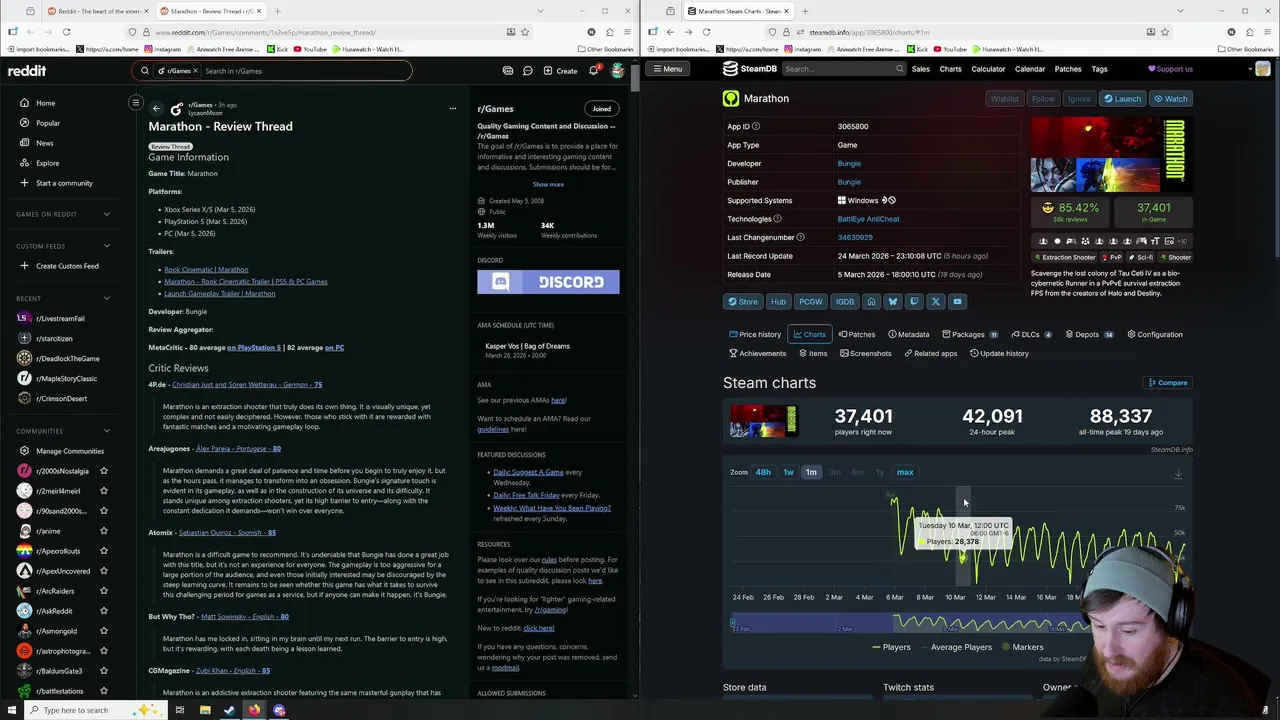This screenshot has width=1280, height=720.
Task: Open Reddit chat icon in header
Action: tap(528, 71)
